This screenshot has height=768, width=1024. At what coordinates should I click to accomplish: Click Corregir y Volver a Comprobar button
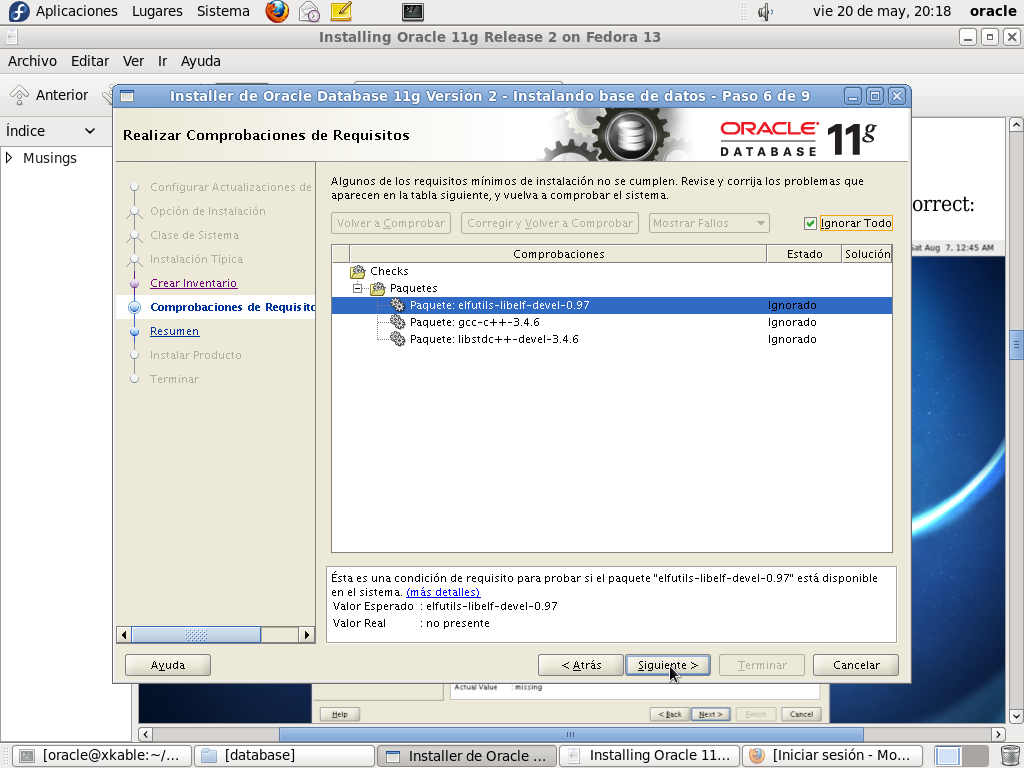550,223
